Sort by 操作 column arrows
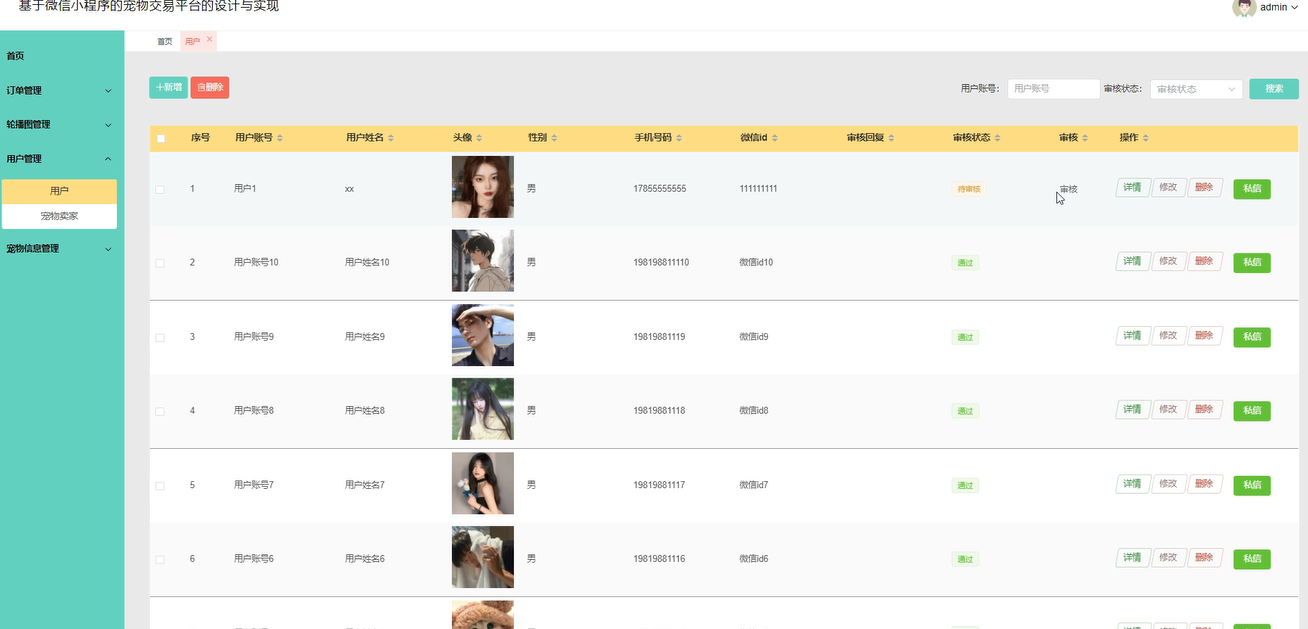The height and width of the screenshot is (629, 1308). click(x=1146, y=138)
